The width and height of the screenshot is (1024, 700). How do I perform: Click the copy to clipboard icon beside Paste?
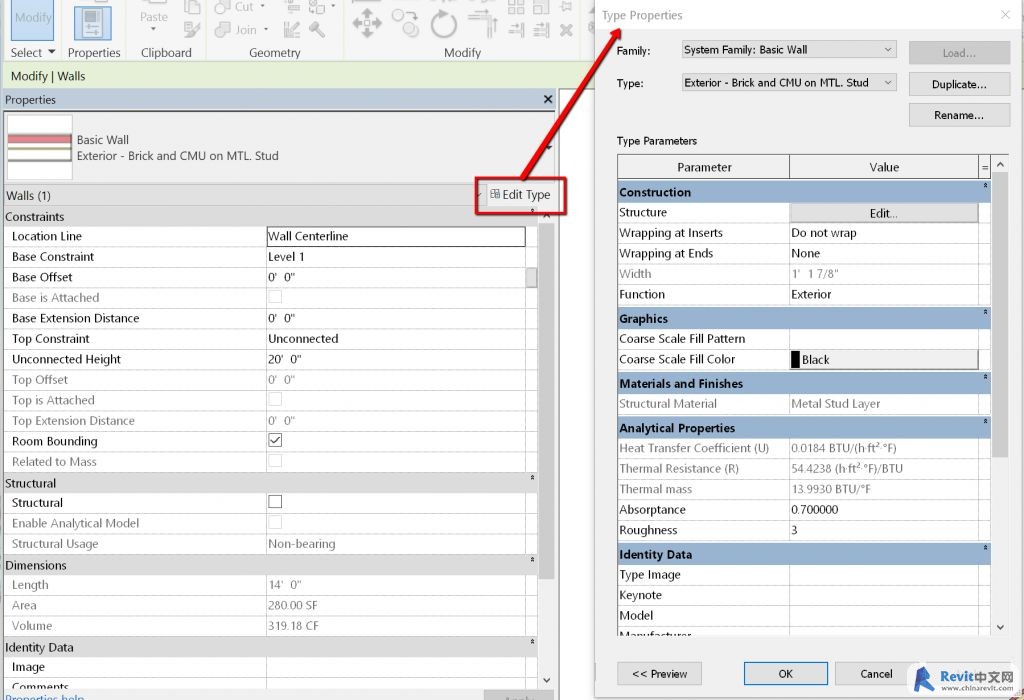[x=191, y=7]
